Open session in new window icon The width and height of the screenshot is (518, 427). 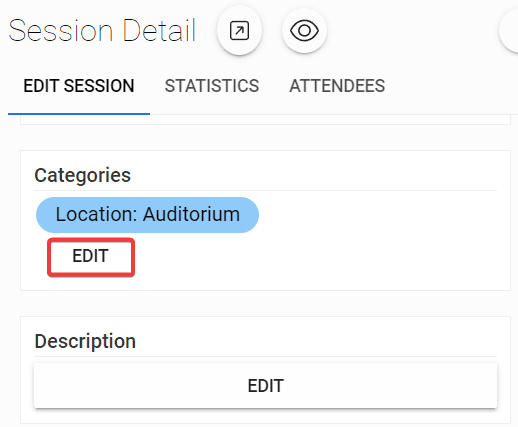pyautogui.click(x=239, y=31)
